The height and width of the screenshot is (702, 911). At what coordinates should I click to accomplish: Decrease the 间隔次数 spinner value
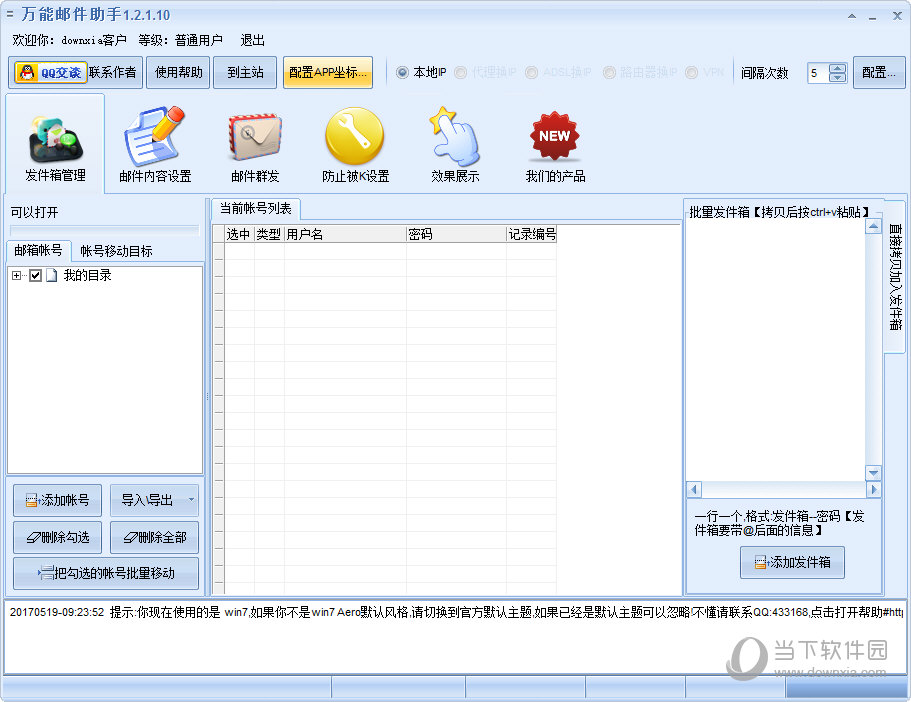click(837, 77)
